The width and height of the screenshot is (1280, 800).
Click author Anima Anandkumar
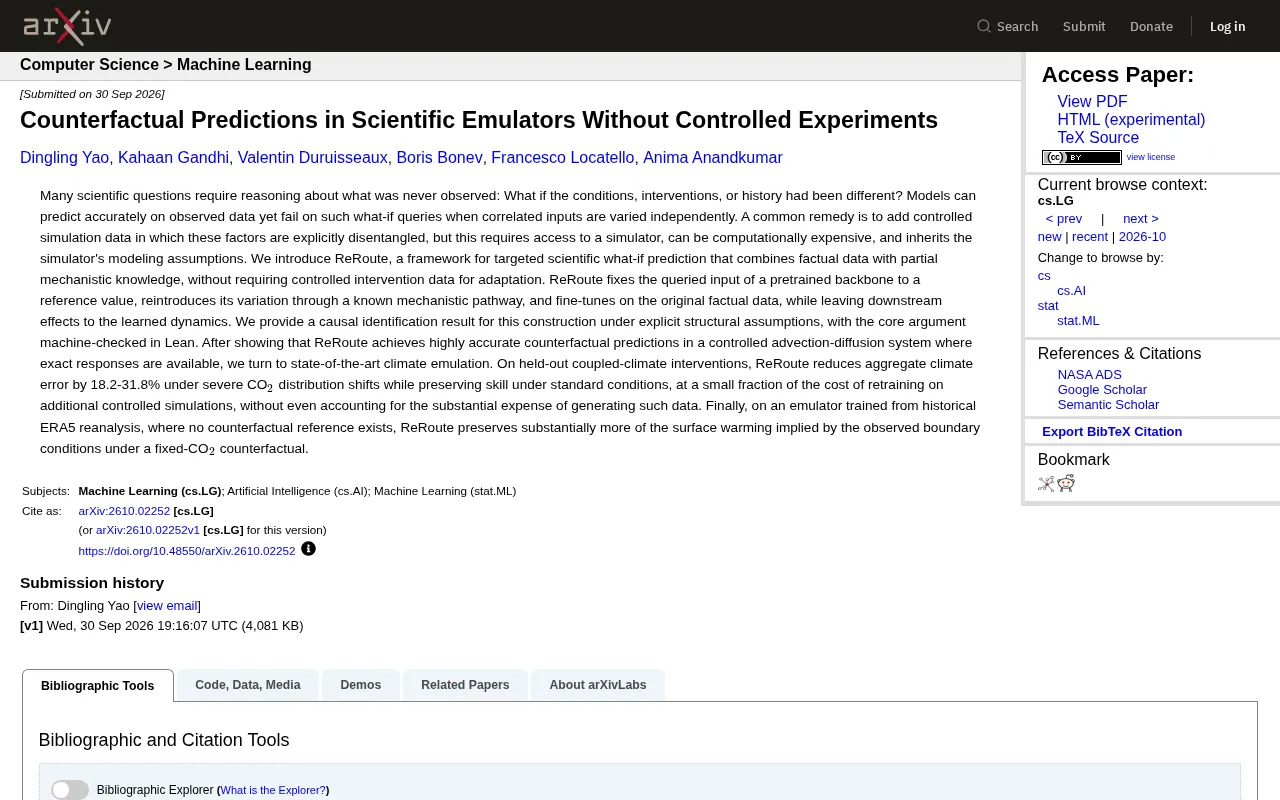click(713, 158)
